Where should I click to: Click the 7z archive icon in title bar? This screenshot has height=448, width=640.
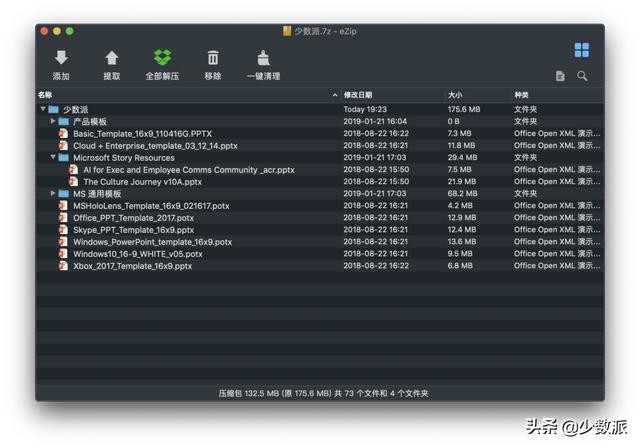click(287, 31)
